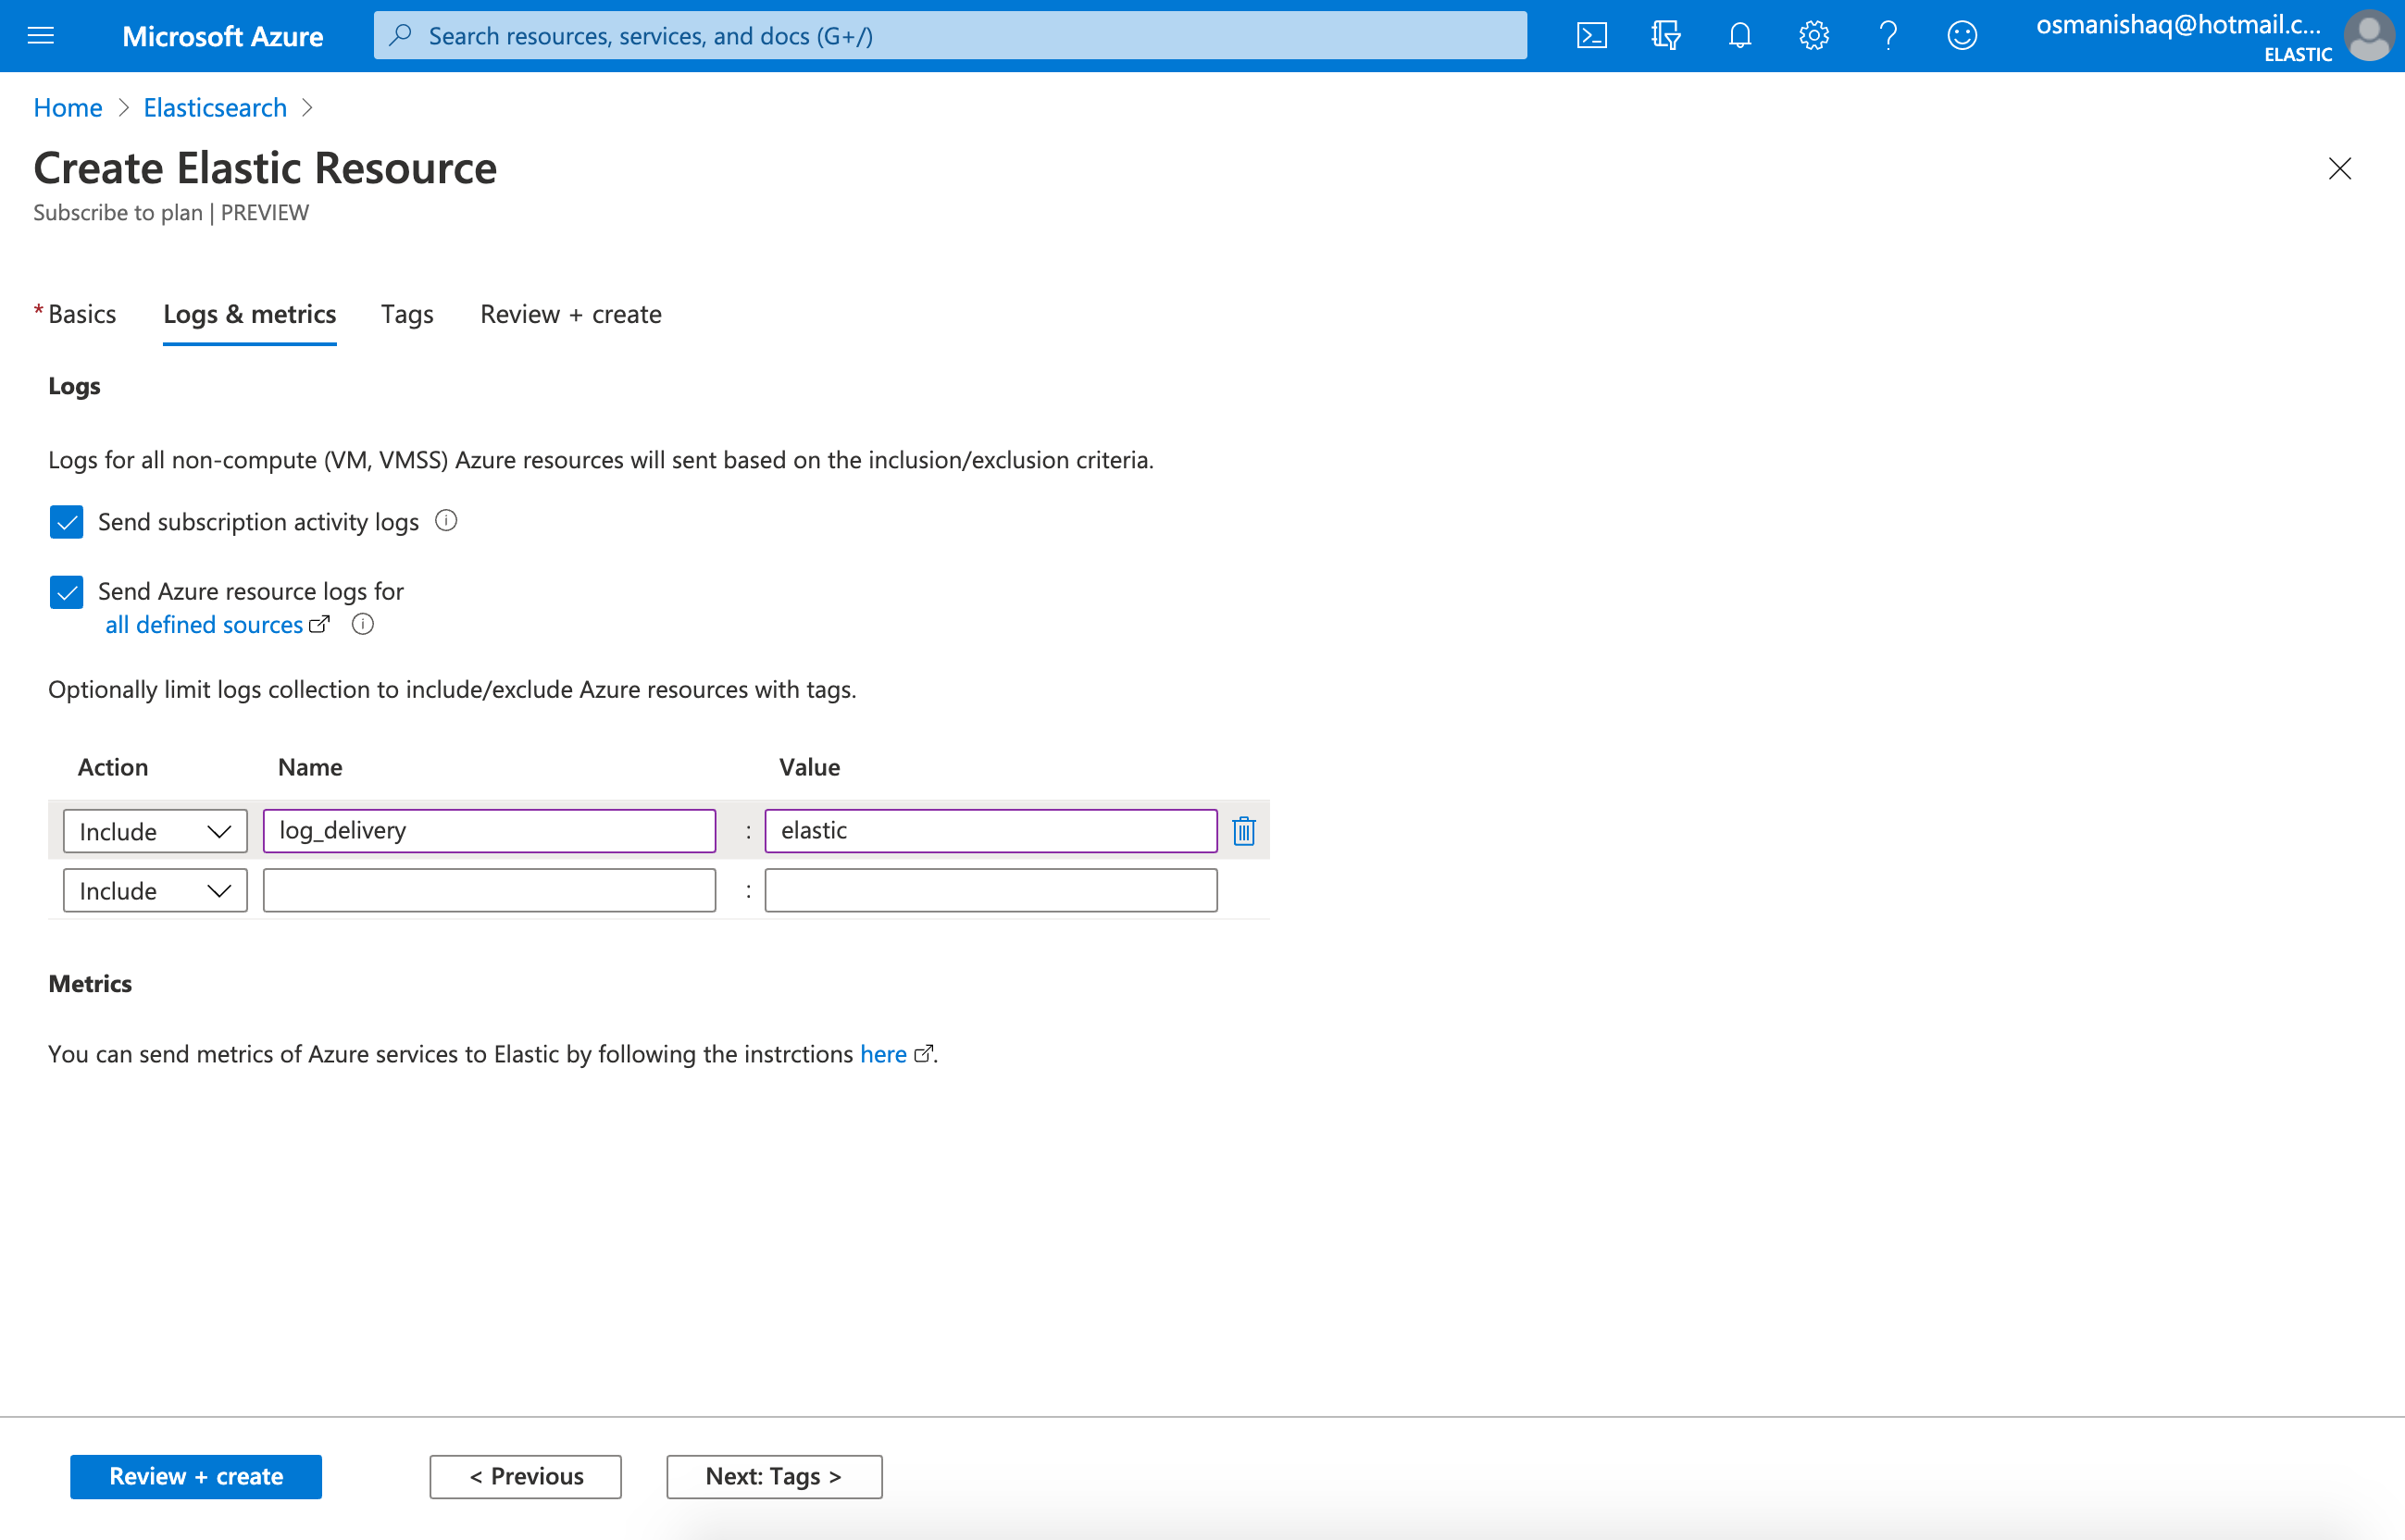Click the Azure settings gear icon
The width and height of the screenshot is (2405, 1540).
[1814, 35]
